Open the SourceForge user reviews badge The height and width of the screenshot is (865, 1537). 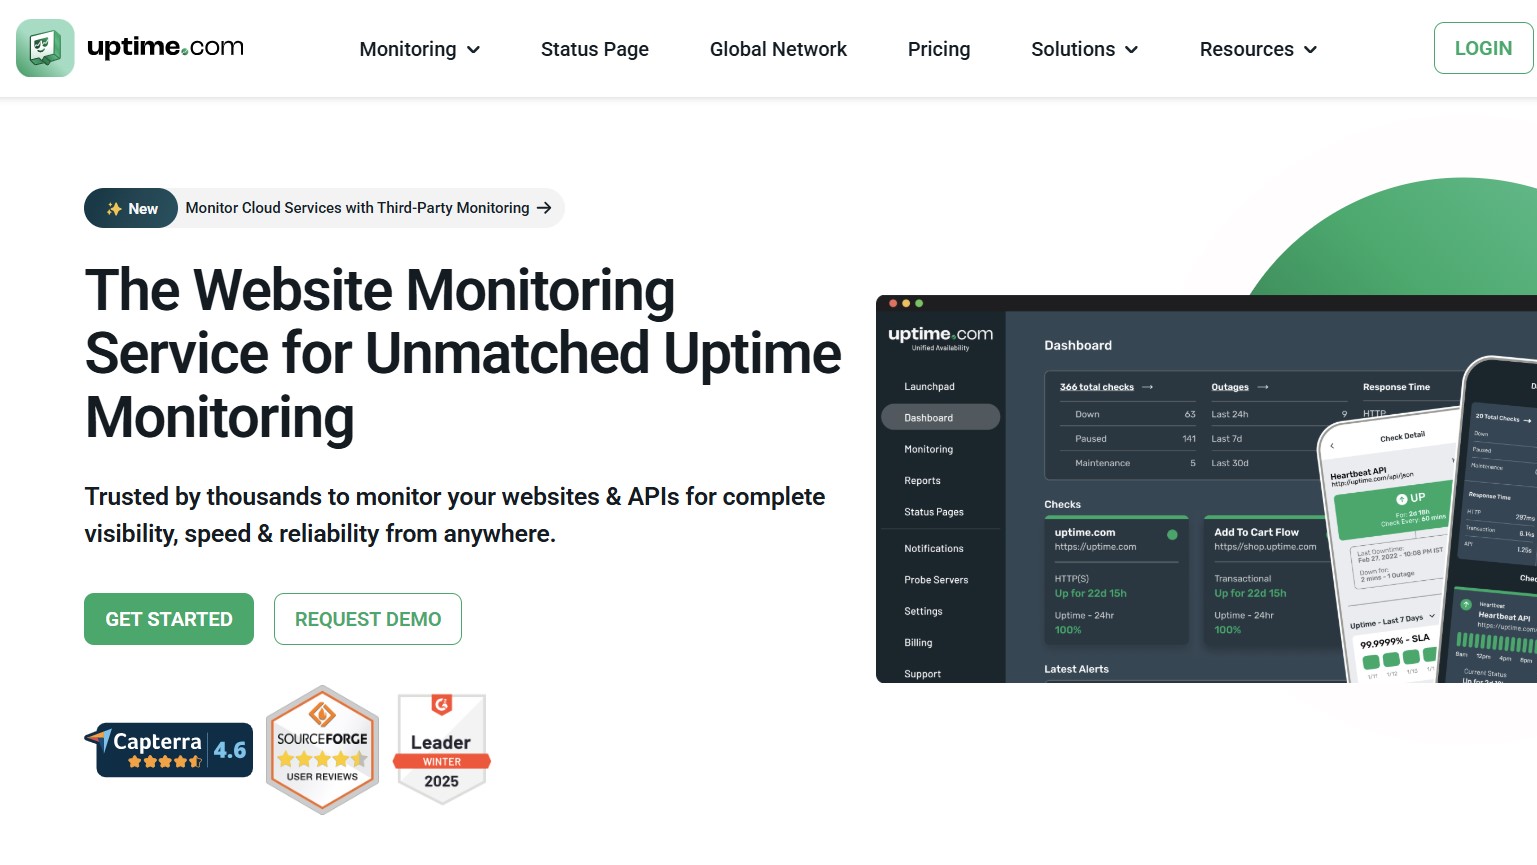click(322, 750)
